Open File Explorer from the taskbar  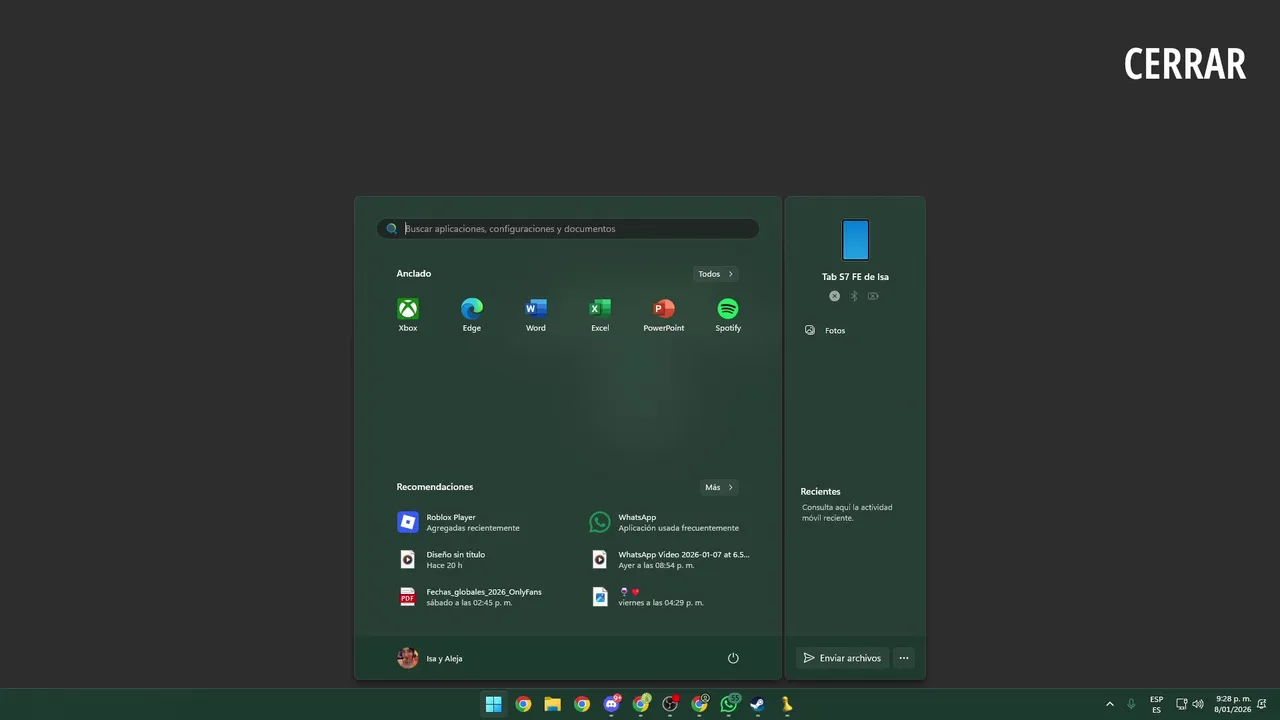[552, 704]
